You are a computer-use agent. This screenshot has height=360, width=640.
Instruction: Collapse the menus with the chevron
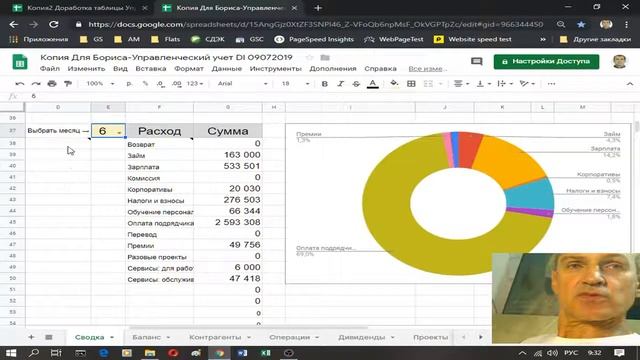point(630,84)
